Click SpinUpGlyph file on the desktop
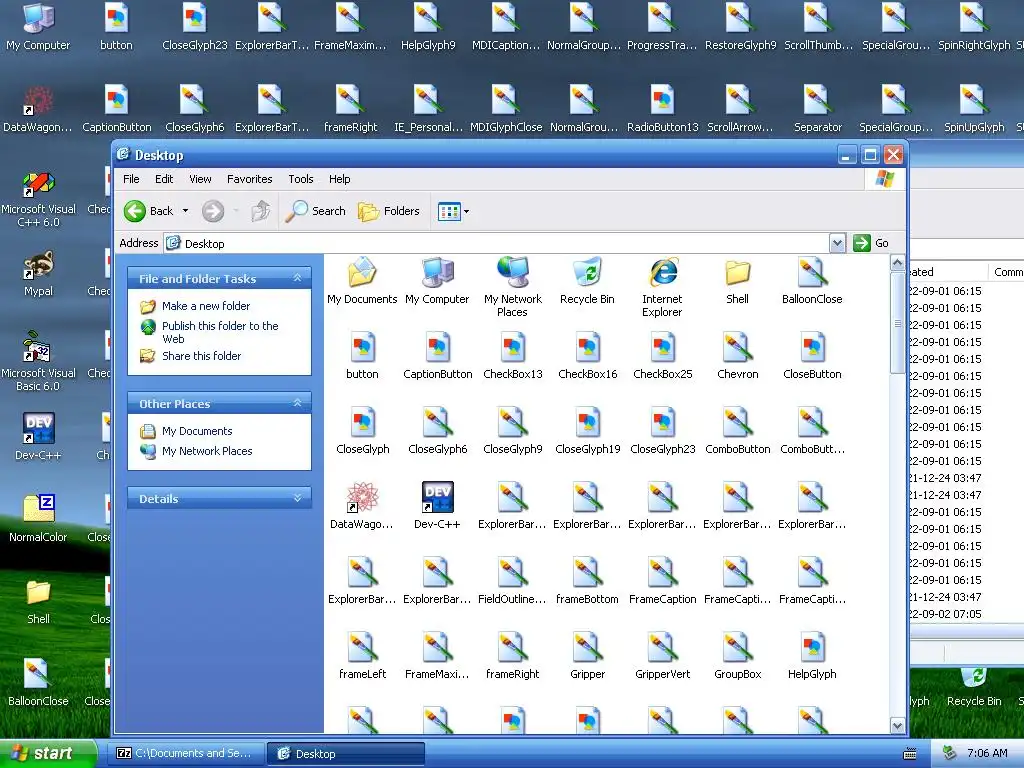Viewport: 1024px width, 768px height. (974, 109)
